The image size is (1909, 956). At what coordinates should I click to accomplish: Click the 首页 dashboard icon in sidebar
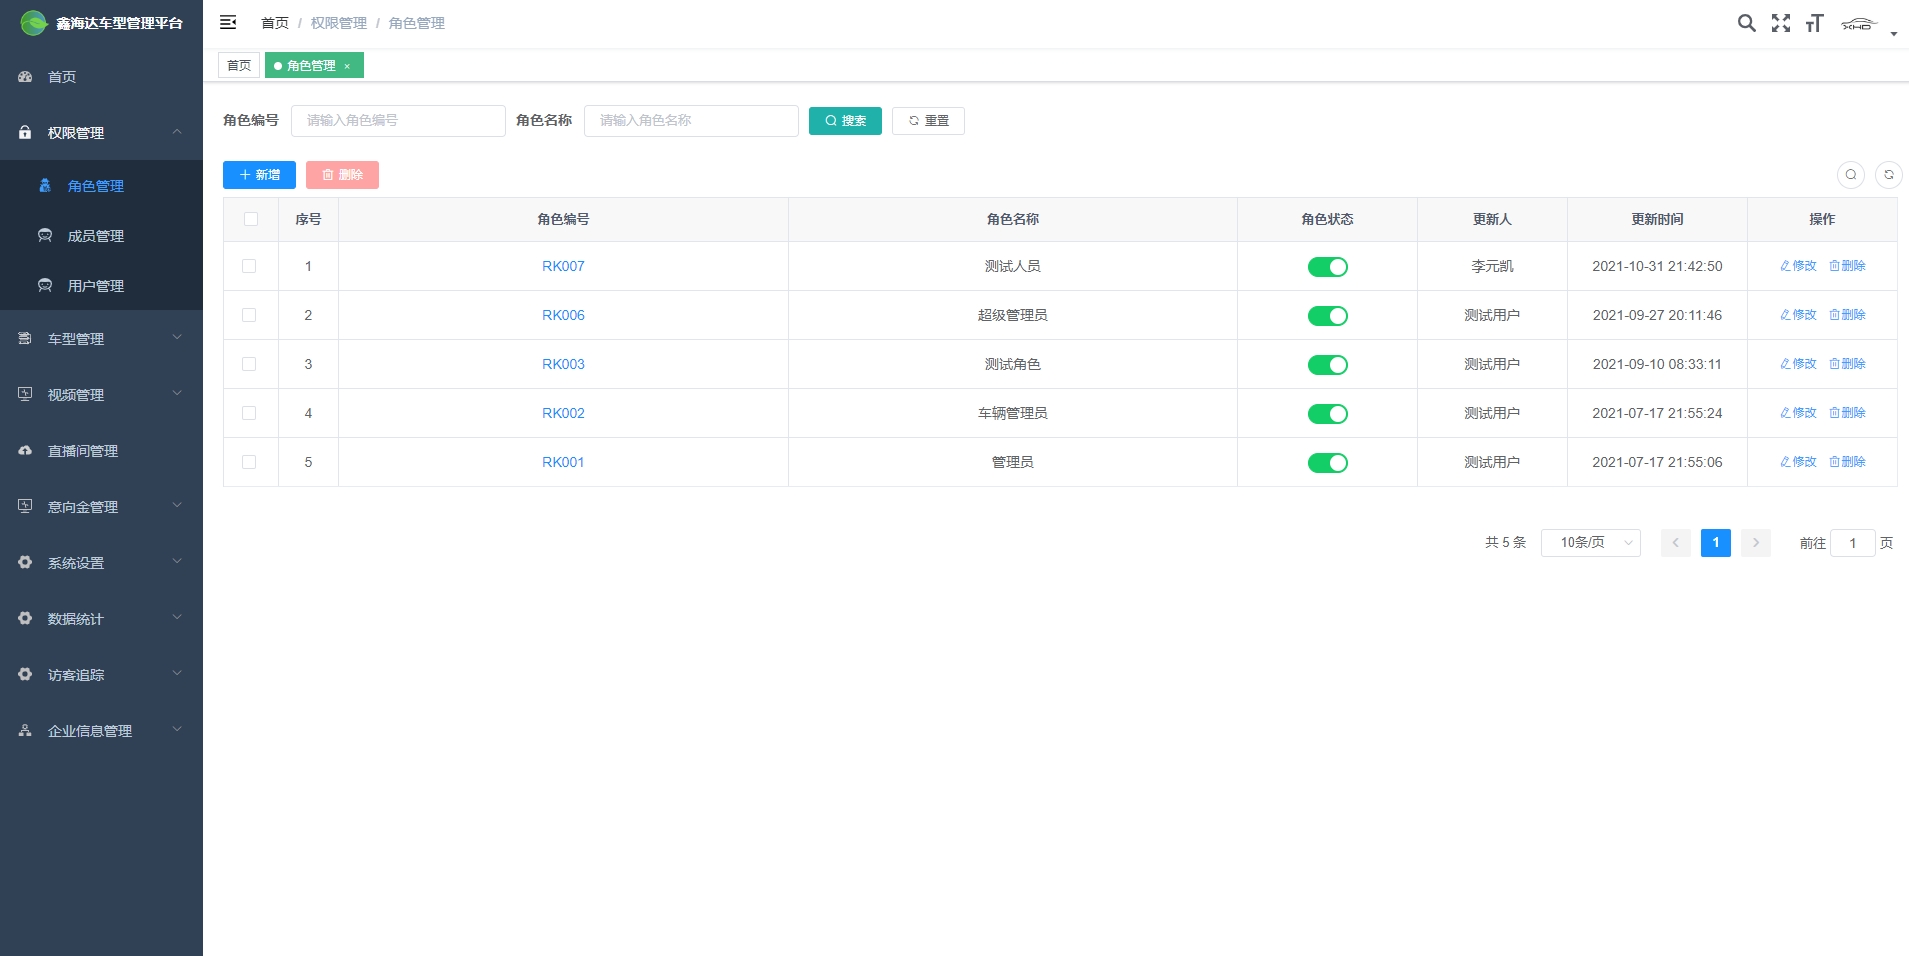pos(25,77)
